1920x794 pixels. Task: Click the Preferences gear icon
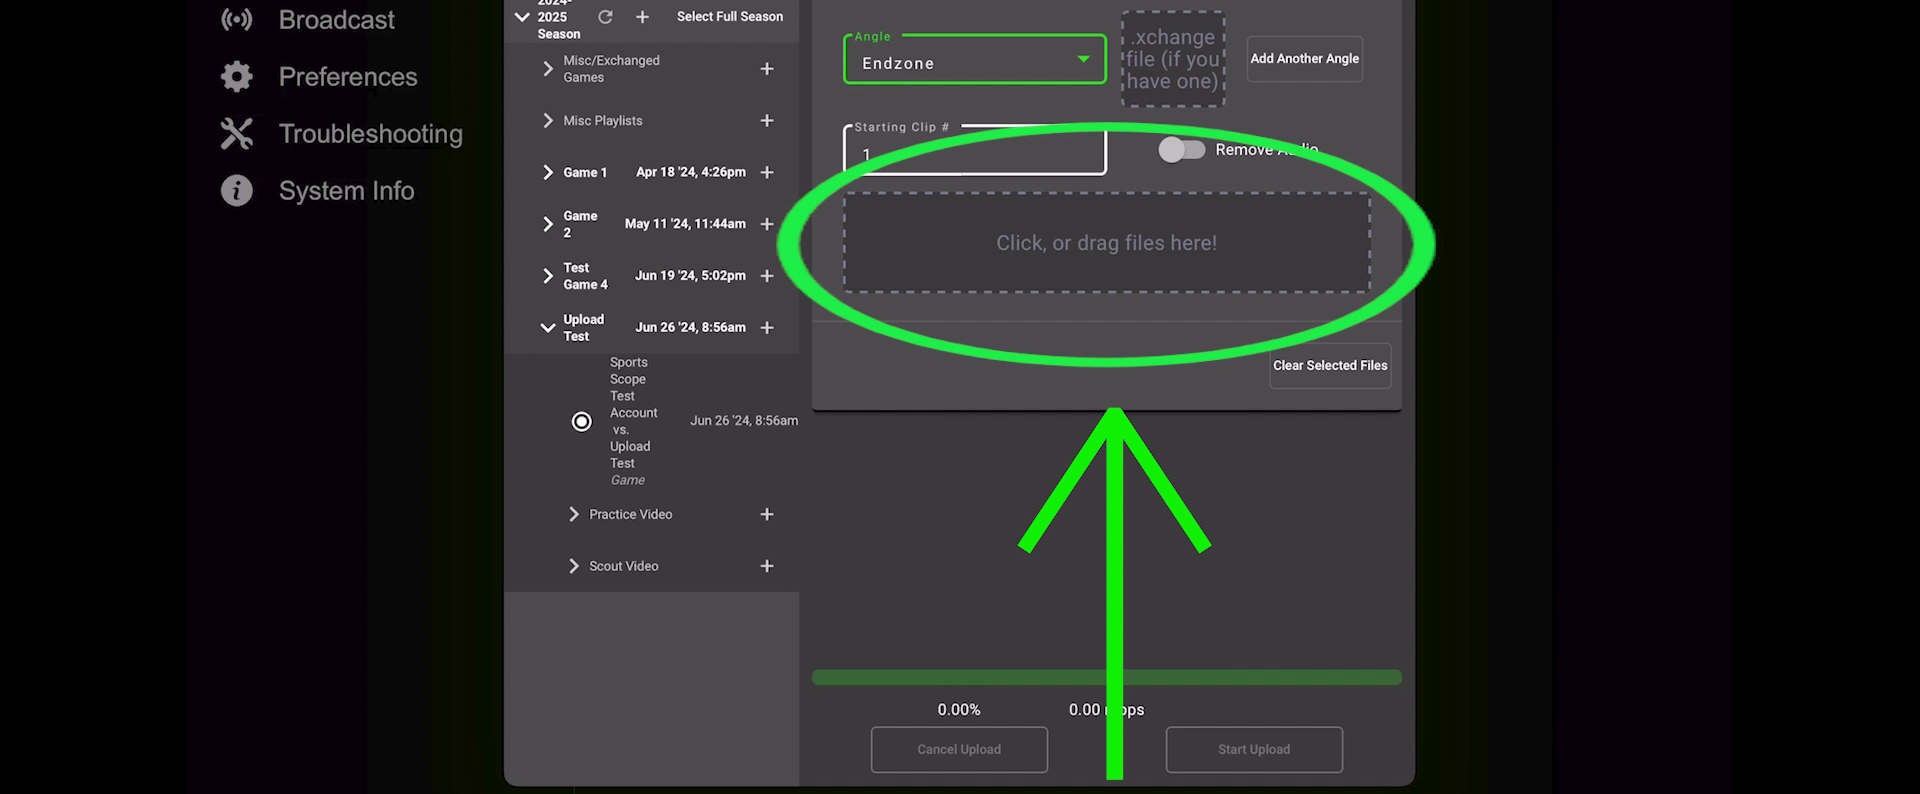click(237, 77)
